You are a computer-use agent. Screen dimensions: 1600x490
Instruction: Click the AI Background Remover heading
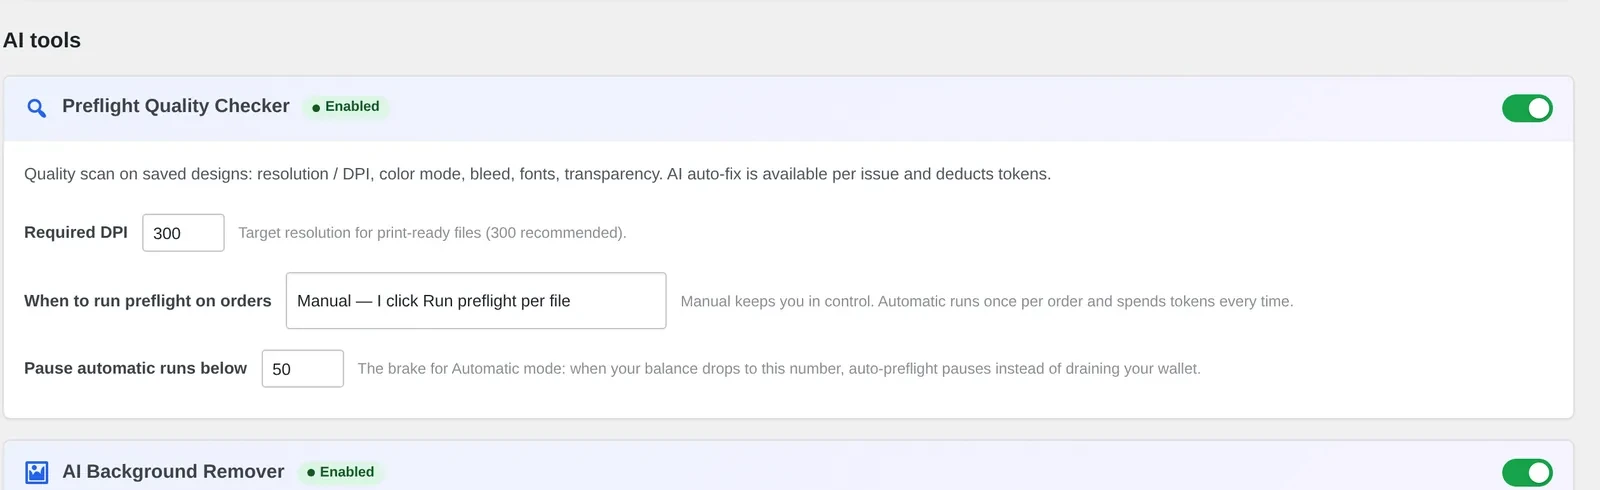173,472
